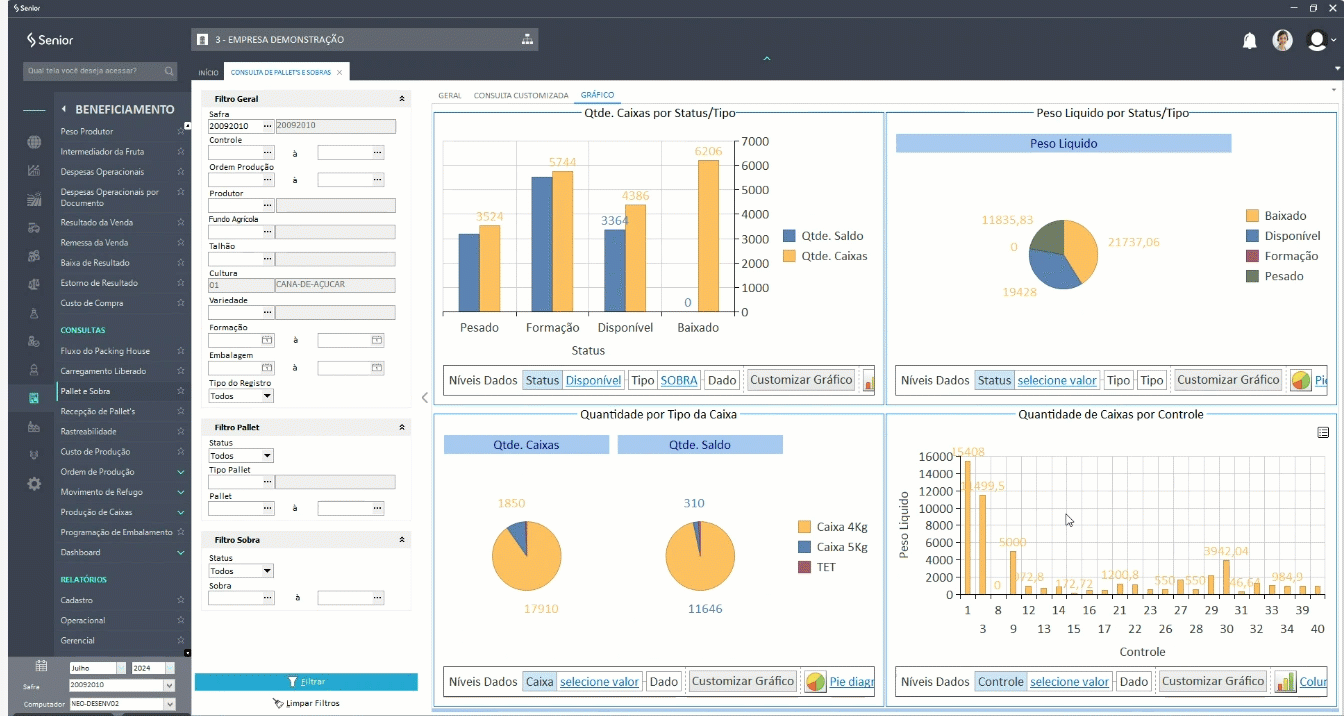Click the legend list icon on the Controle chart
This screenshot has height=716, width=1344.
click(x=1323, y=432)
